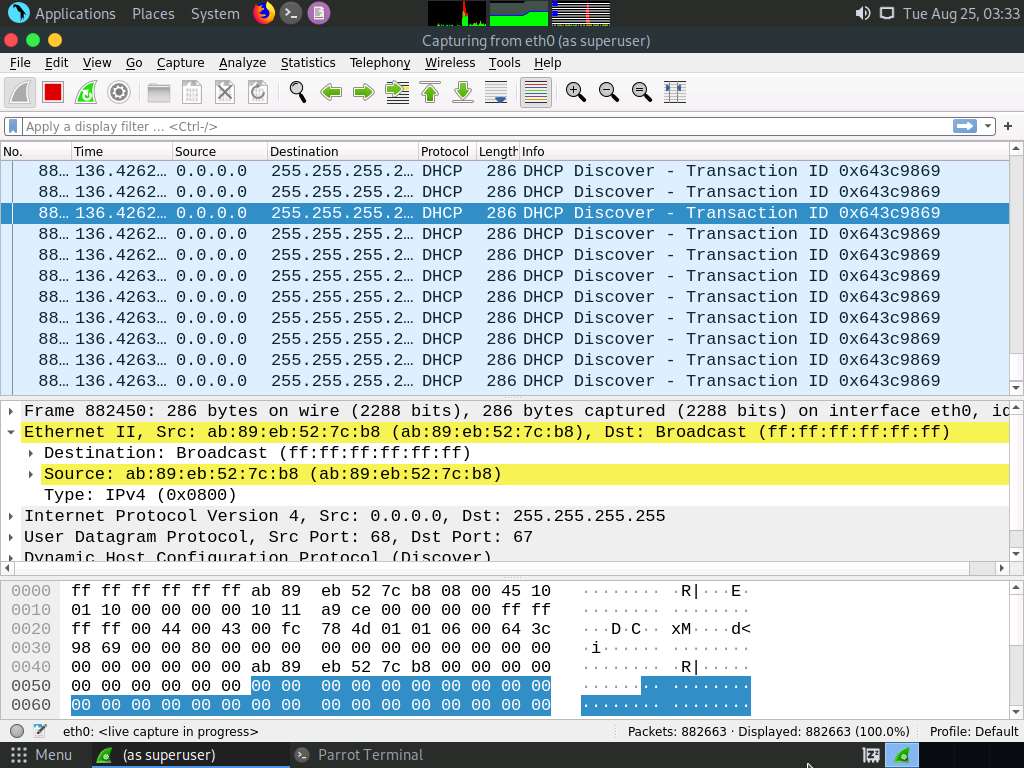Zoom out the main window text
Image resolution: width=1024 pixels, height=768 pixels.
pos(609,92)
